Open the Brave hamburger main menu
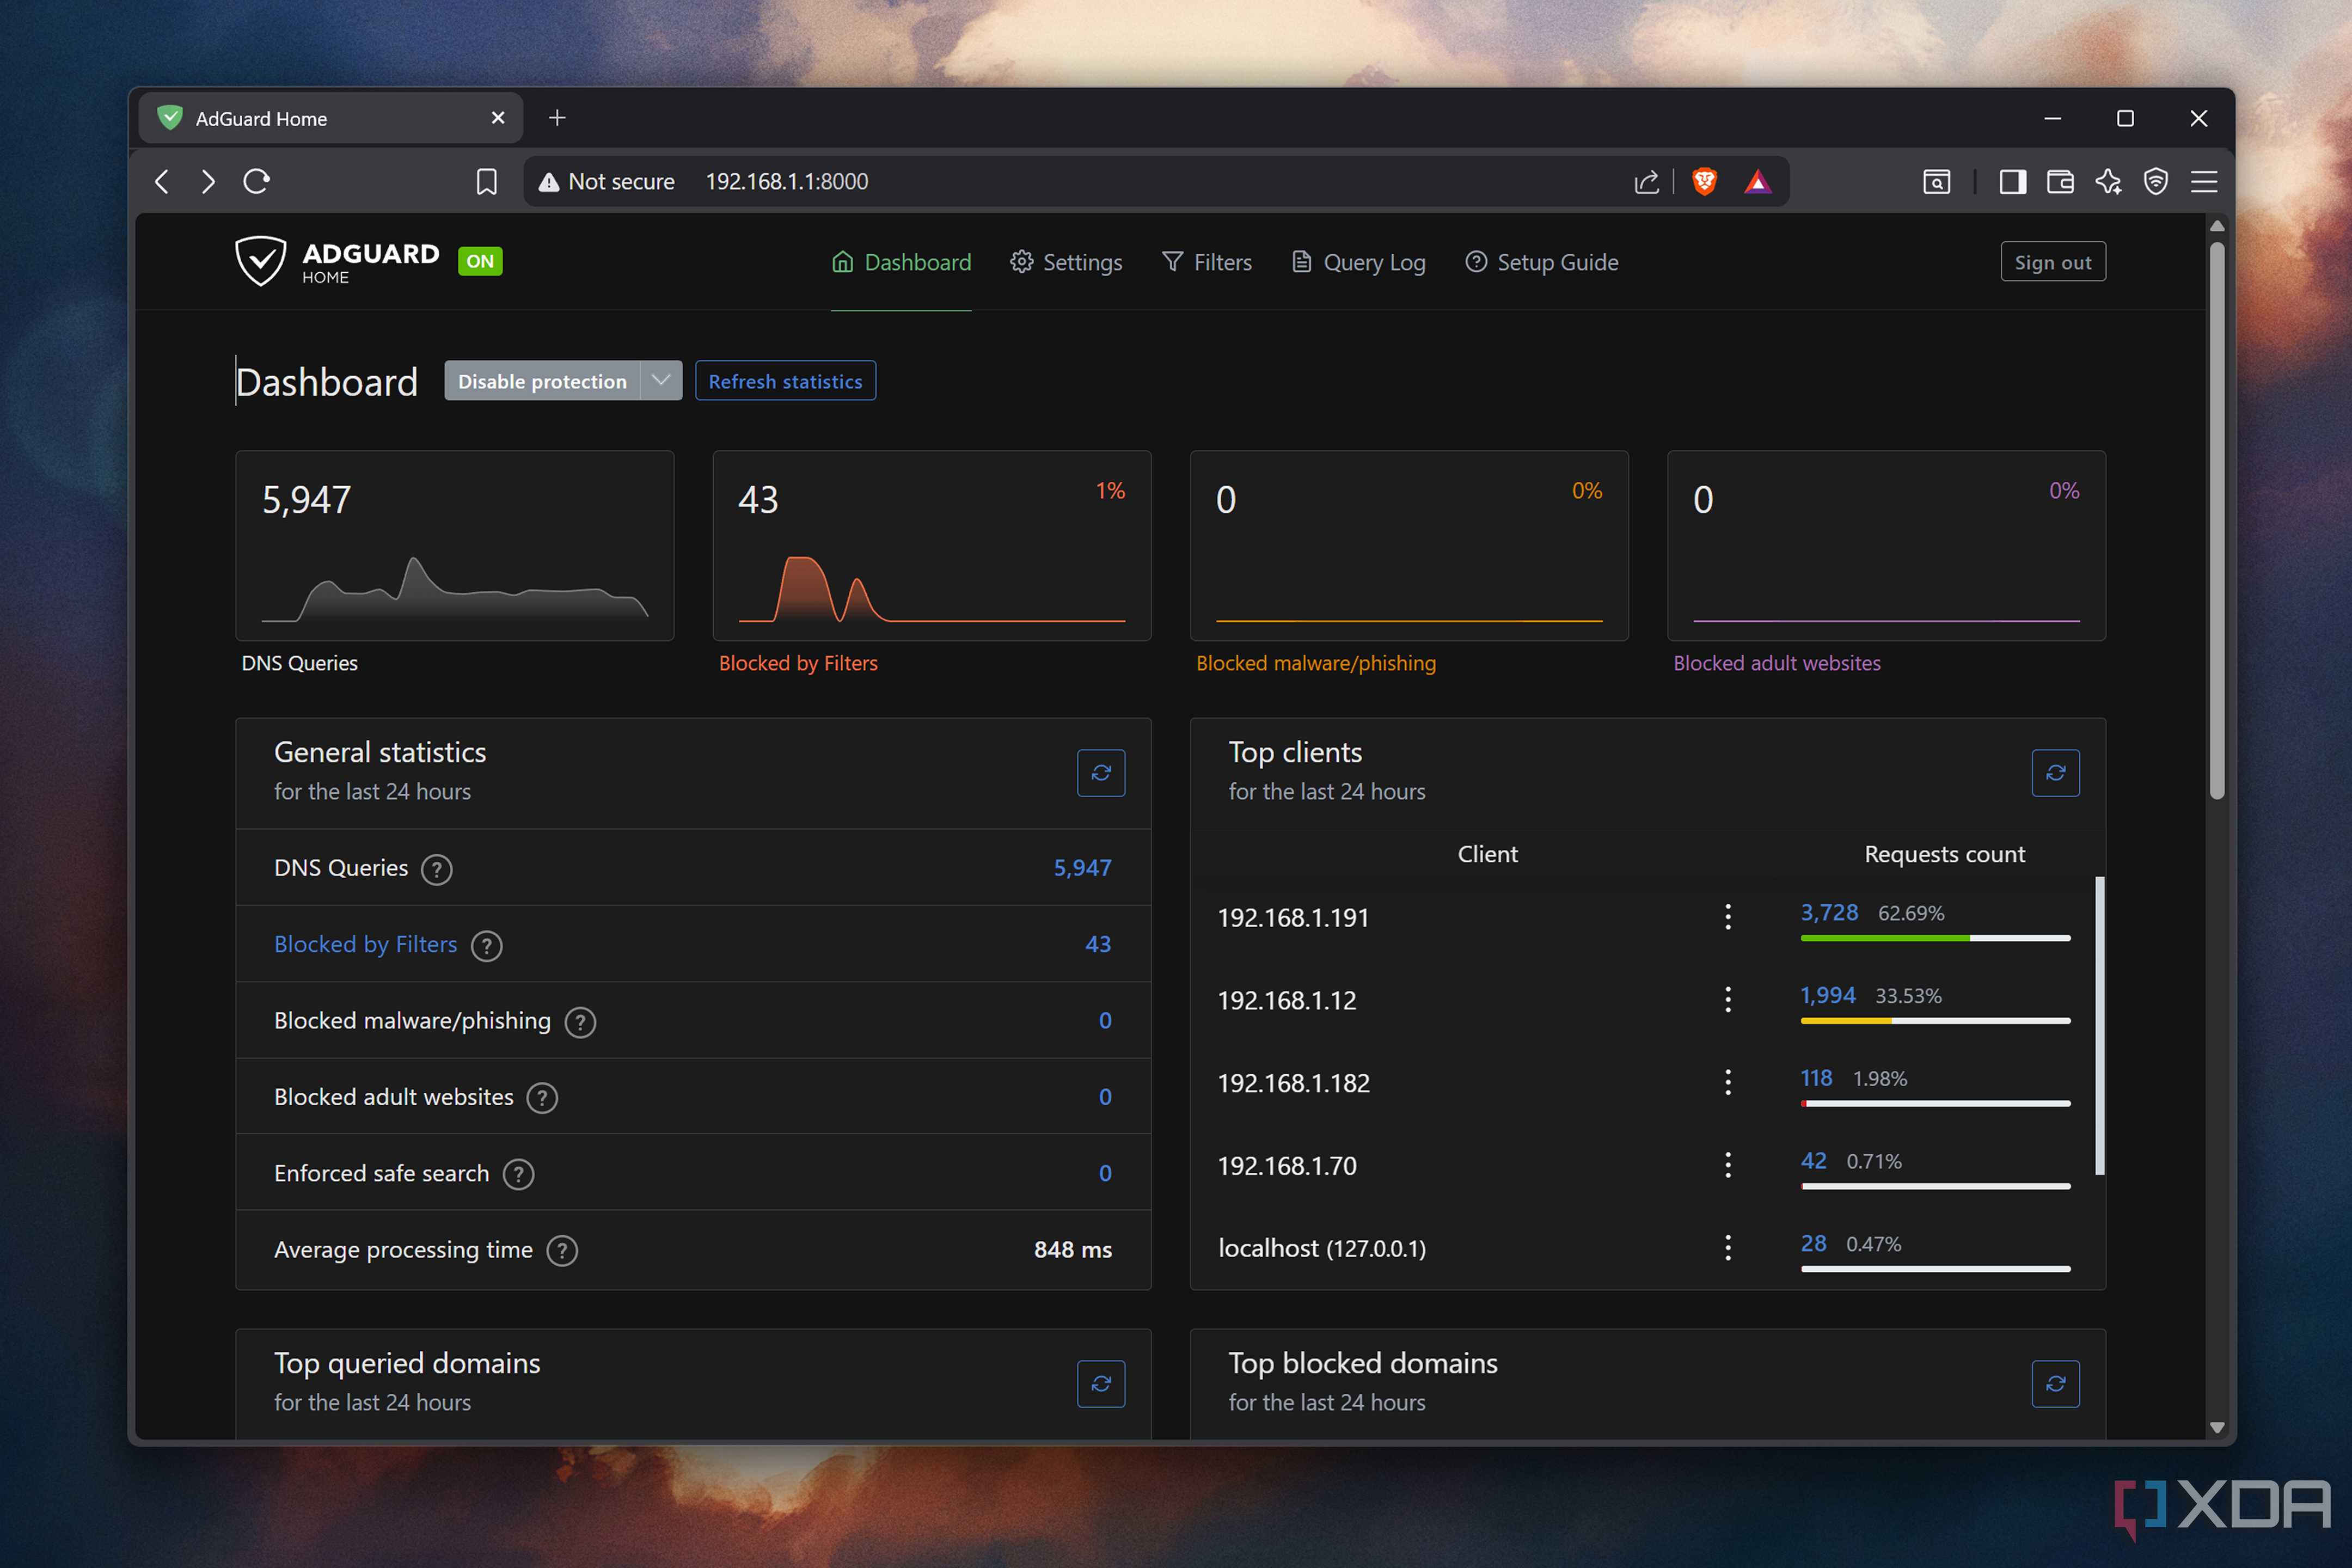Screen dimensions: 2352x1568 click(x=2204, y=181)
